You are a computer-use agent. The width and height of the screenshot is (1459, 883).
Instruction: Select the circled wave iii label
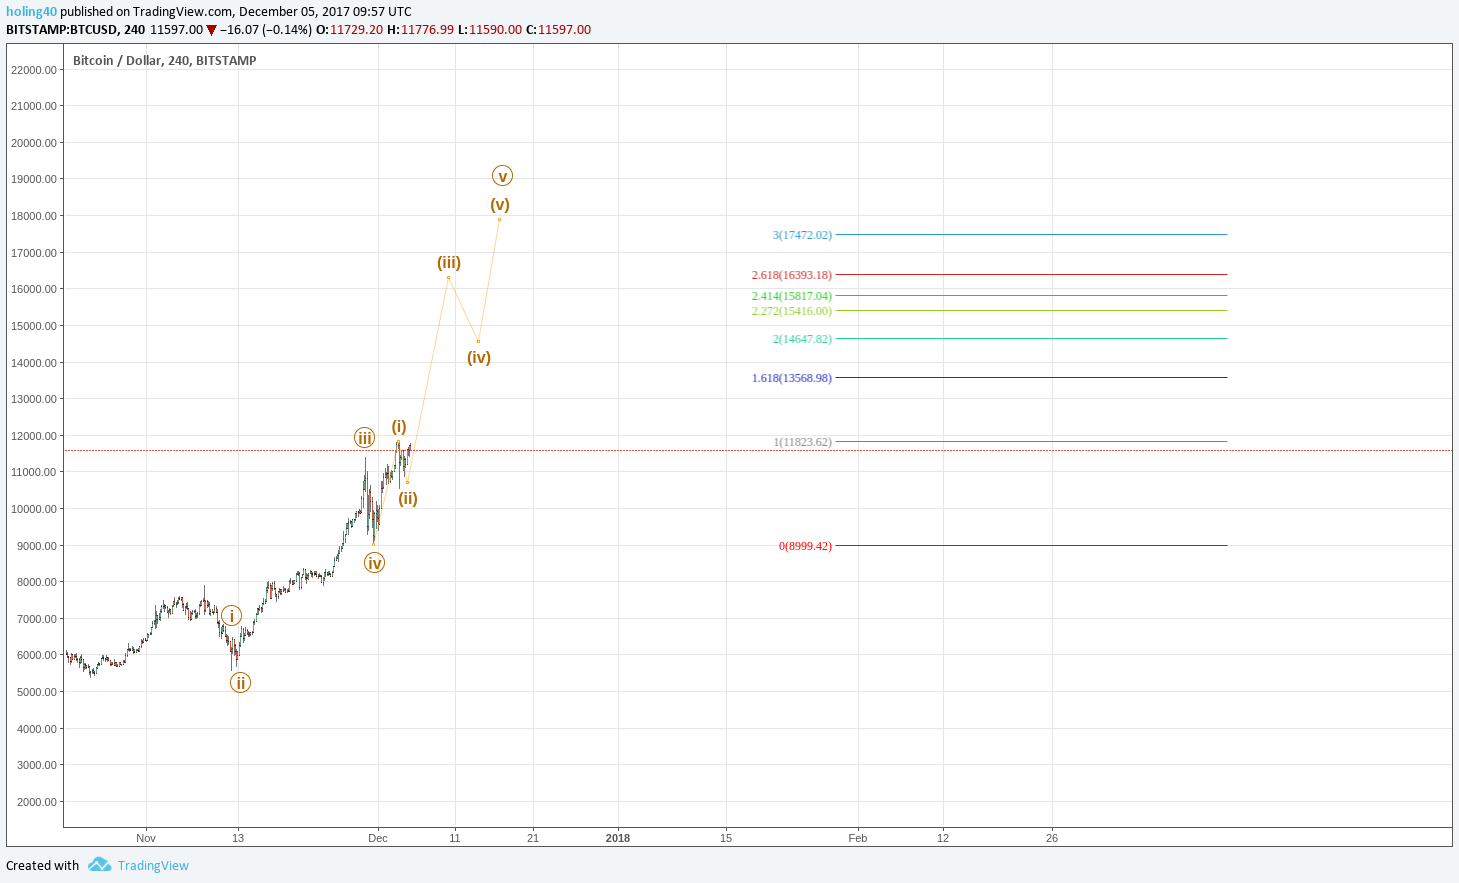pos(365,438)
